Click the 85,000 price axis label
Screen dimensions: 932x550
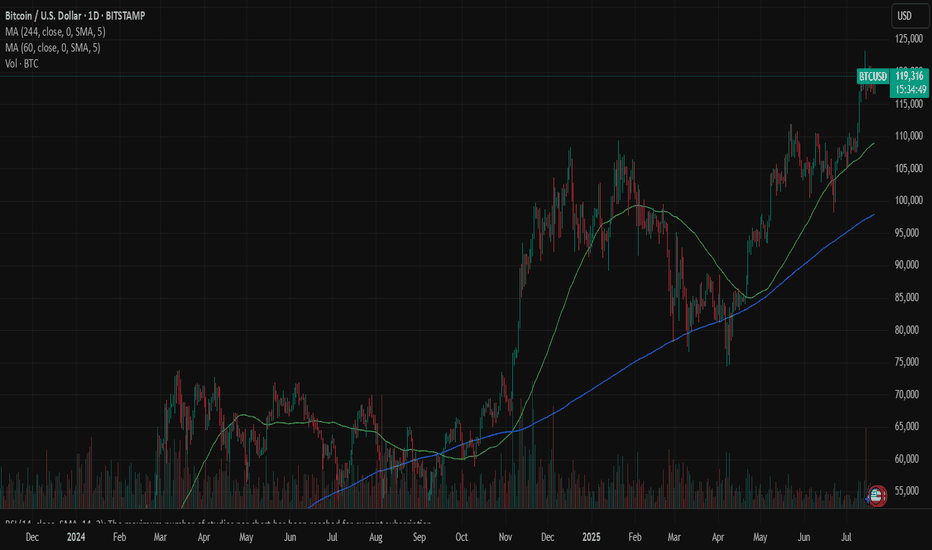(909, 297)
